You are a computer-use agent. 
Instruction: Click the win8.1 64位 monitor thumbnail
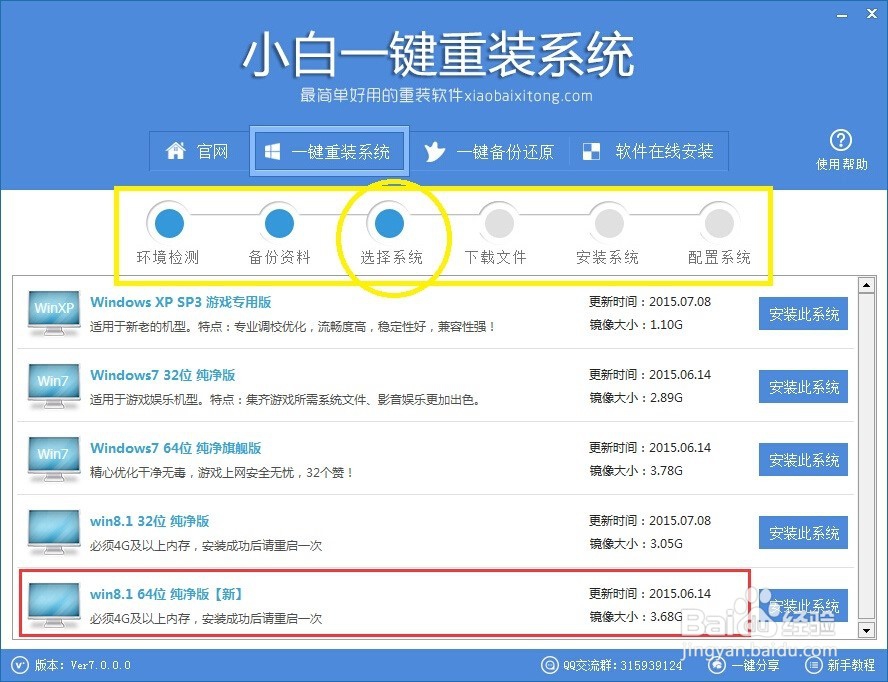pyautogui.click(x=54, y=606)
